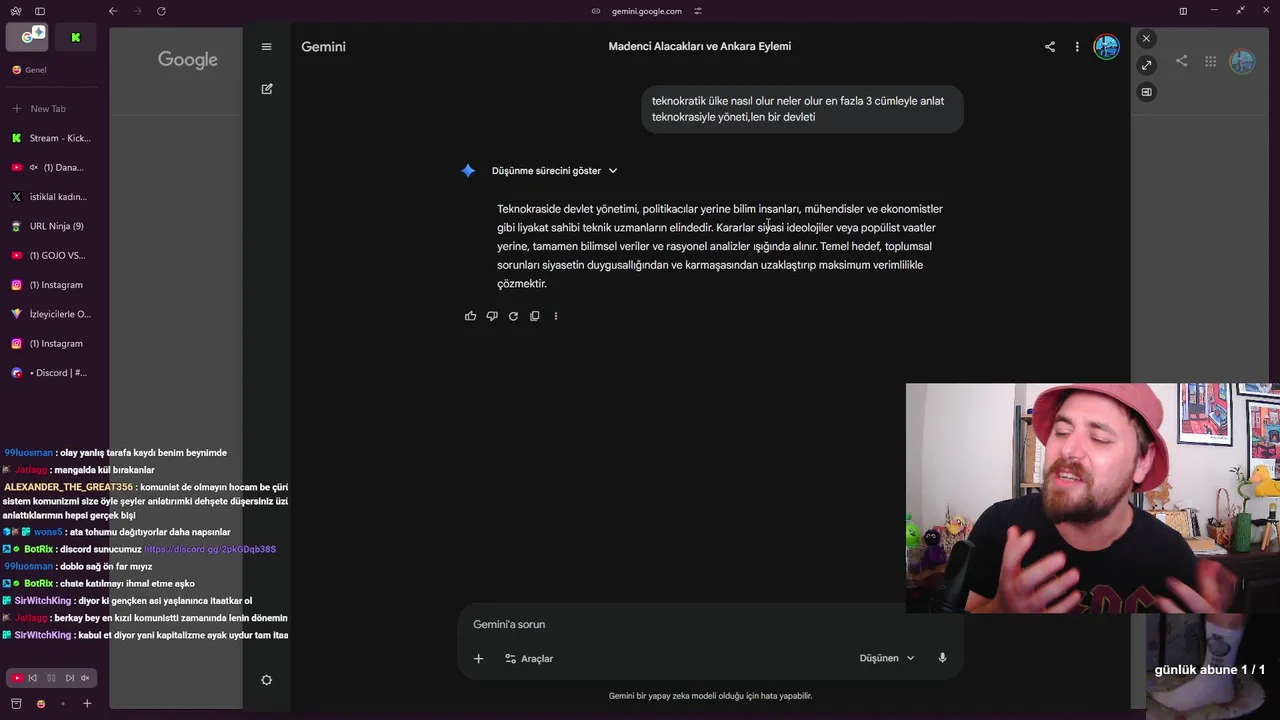This screenshot has width=1280, height=720.
Task: Switch to the 'istiklal kadın...' X tab
Action: click(x=52, y=197)
